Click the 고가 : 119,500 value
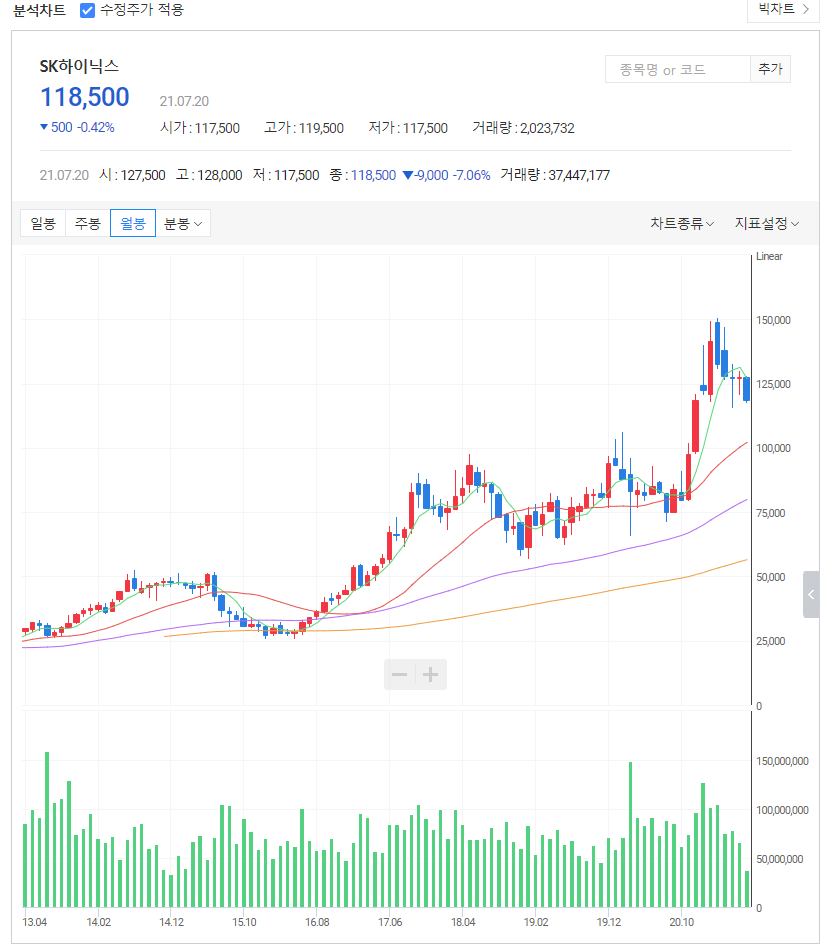The image size is (832, 948). click(304, 128)
